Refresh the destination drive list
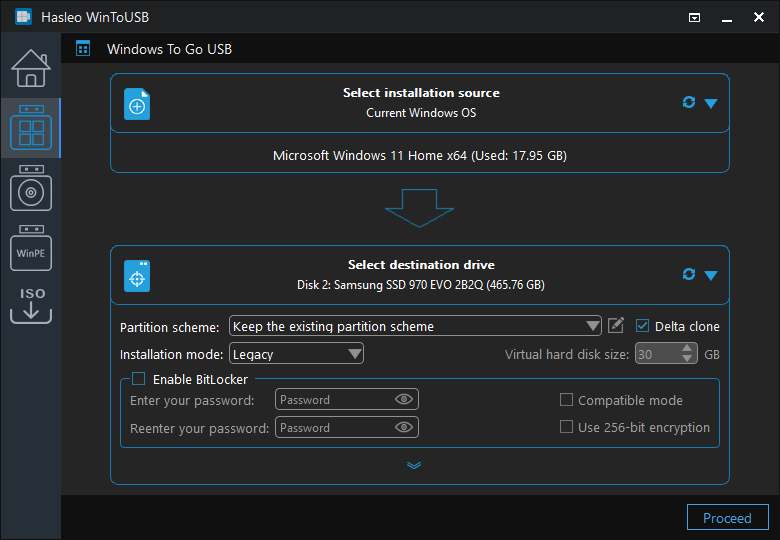Image resolution: width=780 pixels, height=540 pixels. [688, 274]
